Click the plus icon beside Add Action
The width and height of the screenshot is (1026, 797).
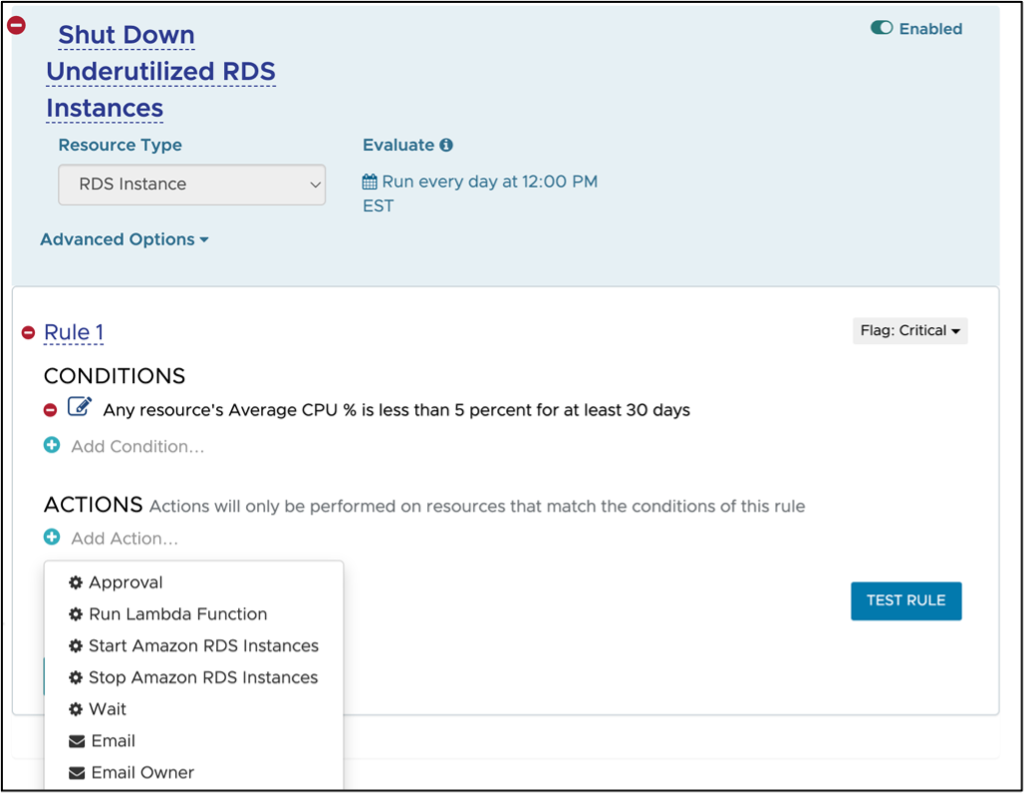pyautogui.click(x=52, y=538)
